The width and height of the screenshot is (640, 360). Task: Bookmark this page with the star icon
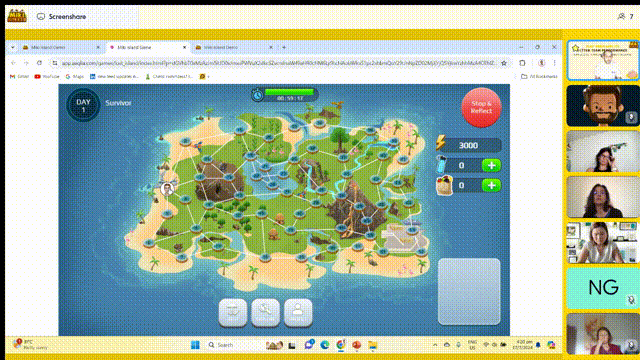[x=504, y=63]
